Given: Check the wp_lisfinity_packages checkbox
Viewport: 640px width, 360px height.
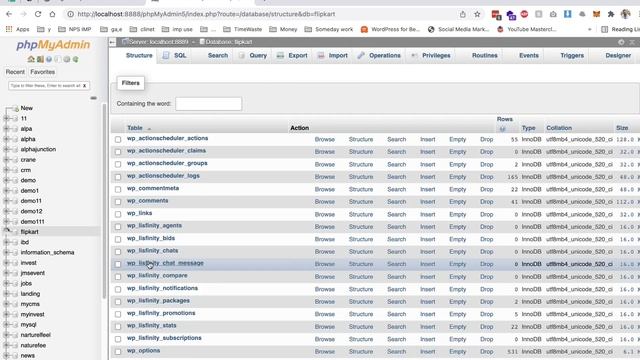Looking at the screenshot, I should tap(118, 302).
